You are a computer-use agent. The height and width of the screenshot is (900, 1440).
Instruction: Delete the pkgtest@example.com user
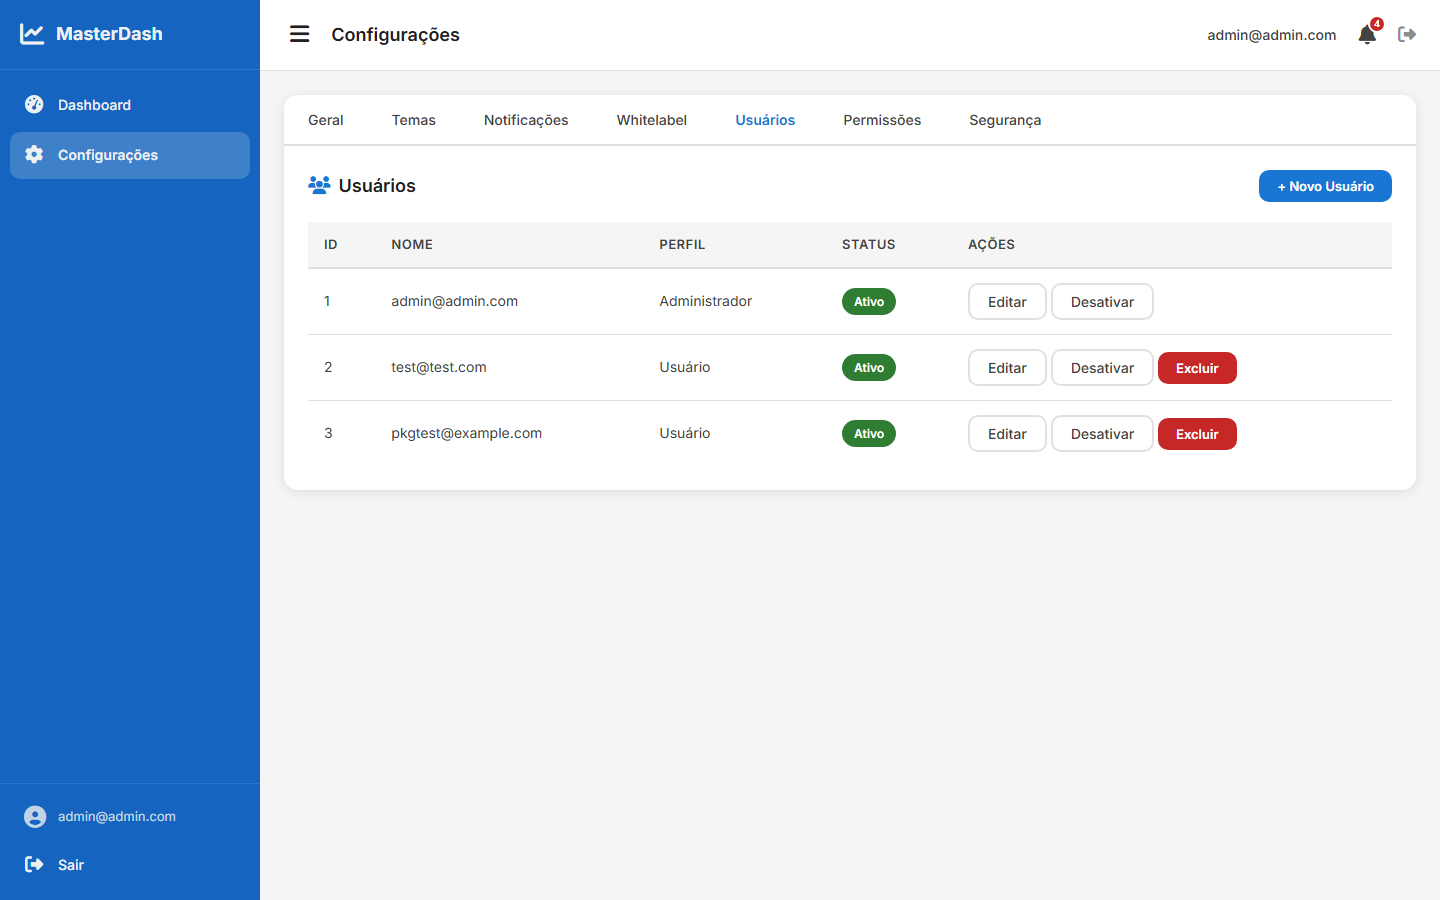[1197, 434]
